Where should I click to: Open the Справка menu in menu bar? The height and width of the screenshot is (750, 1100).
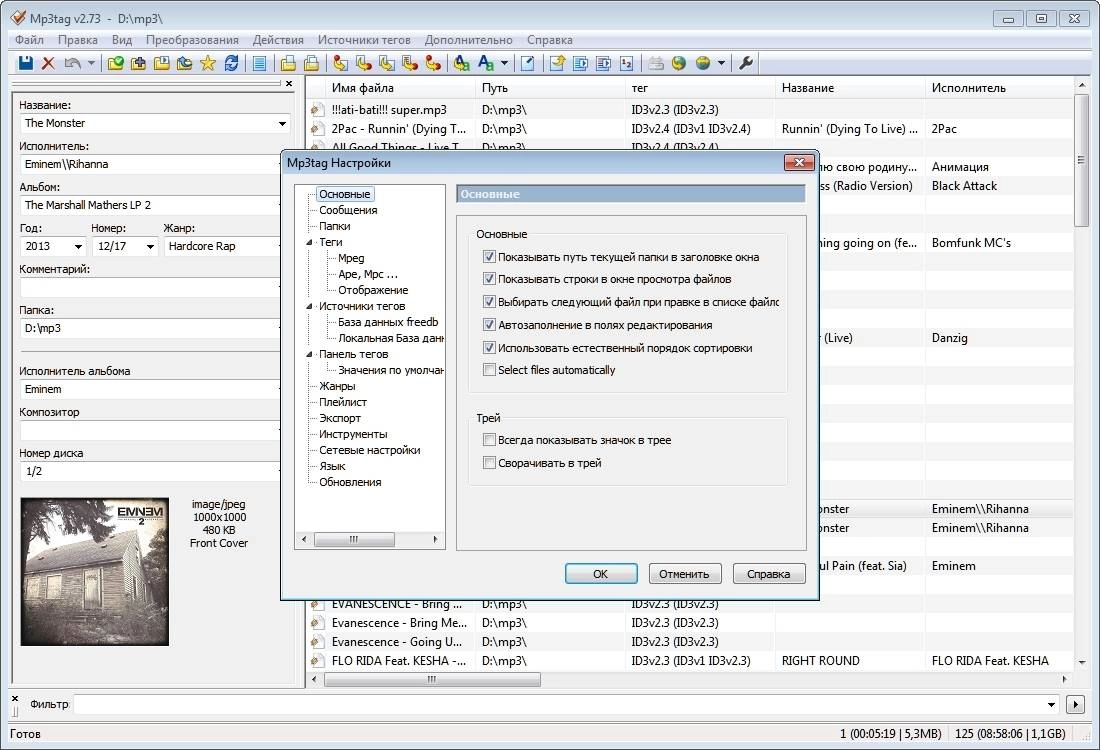pos(550,40)
